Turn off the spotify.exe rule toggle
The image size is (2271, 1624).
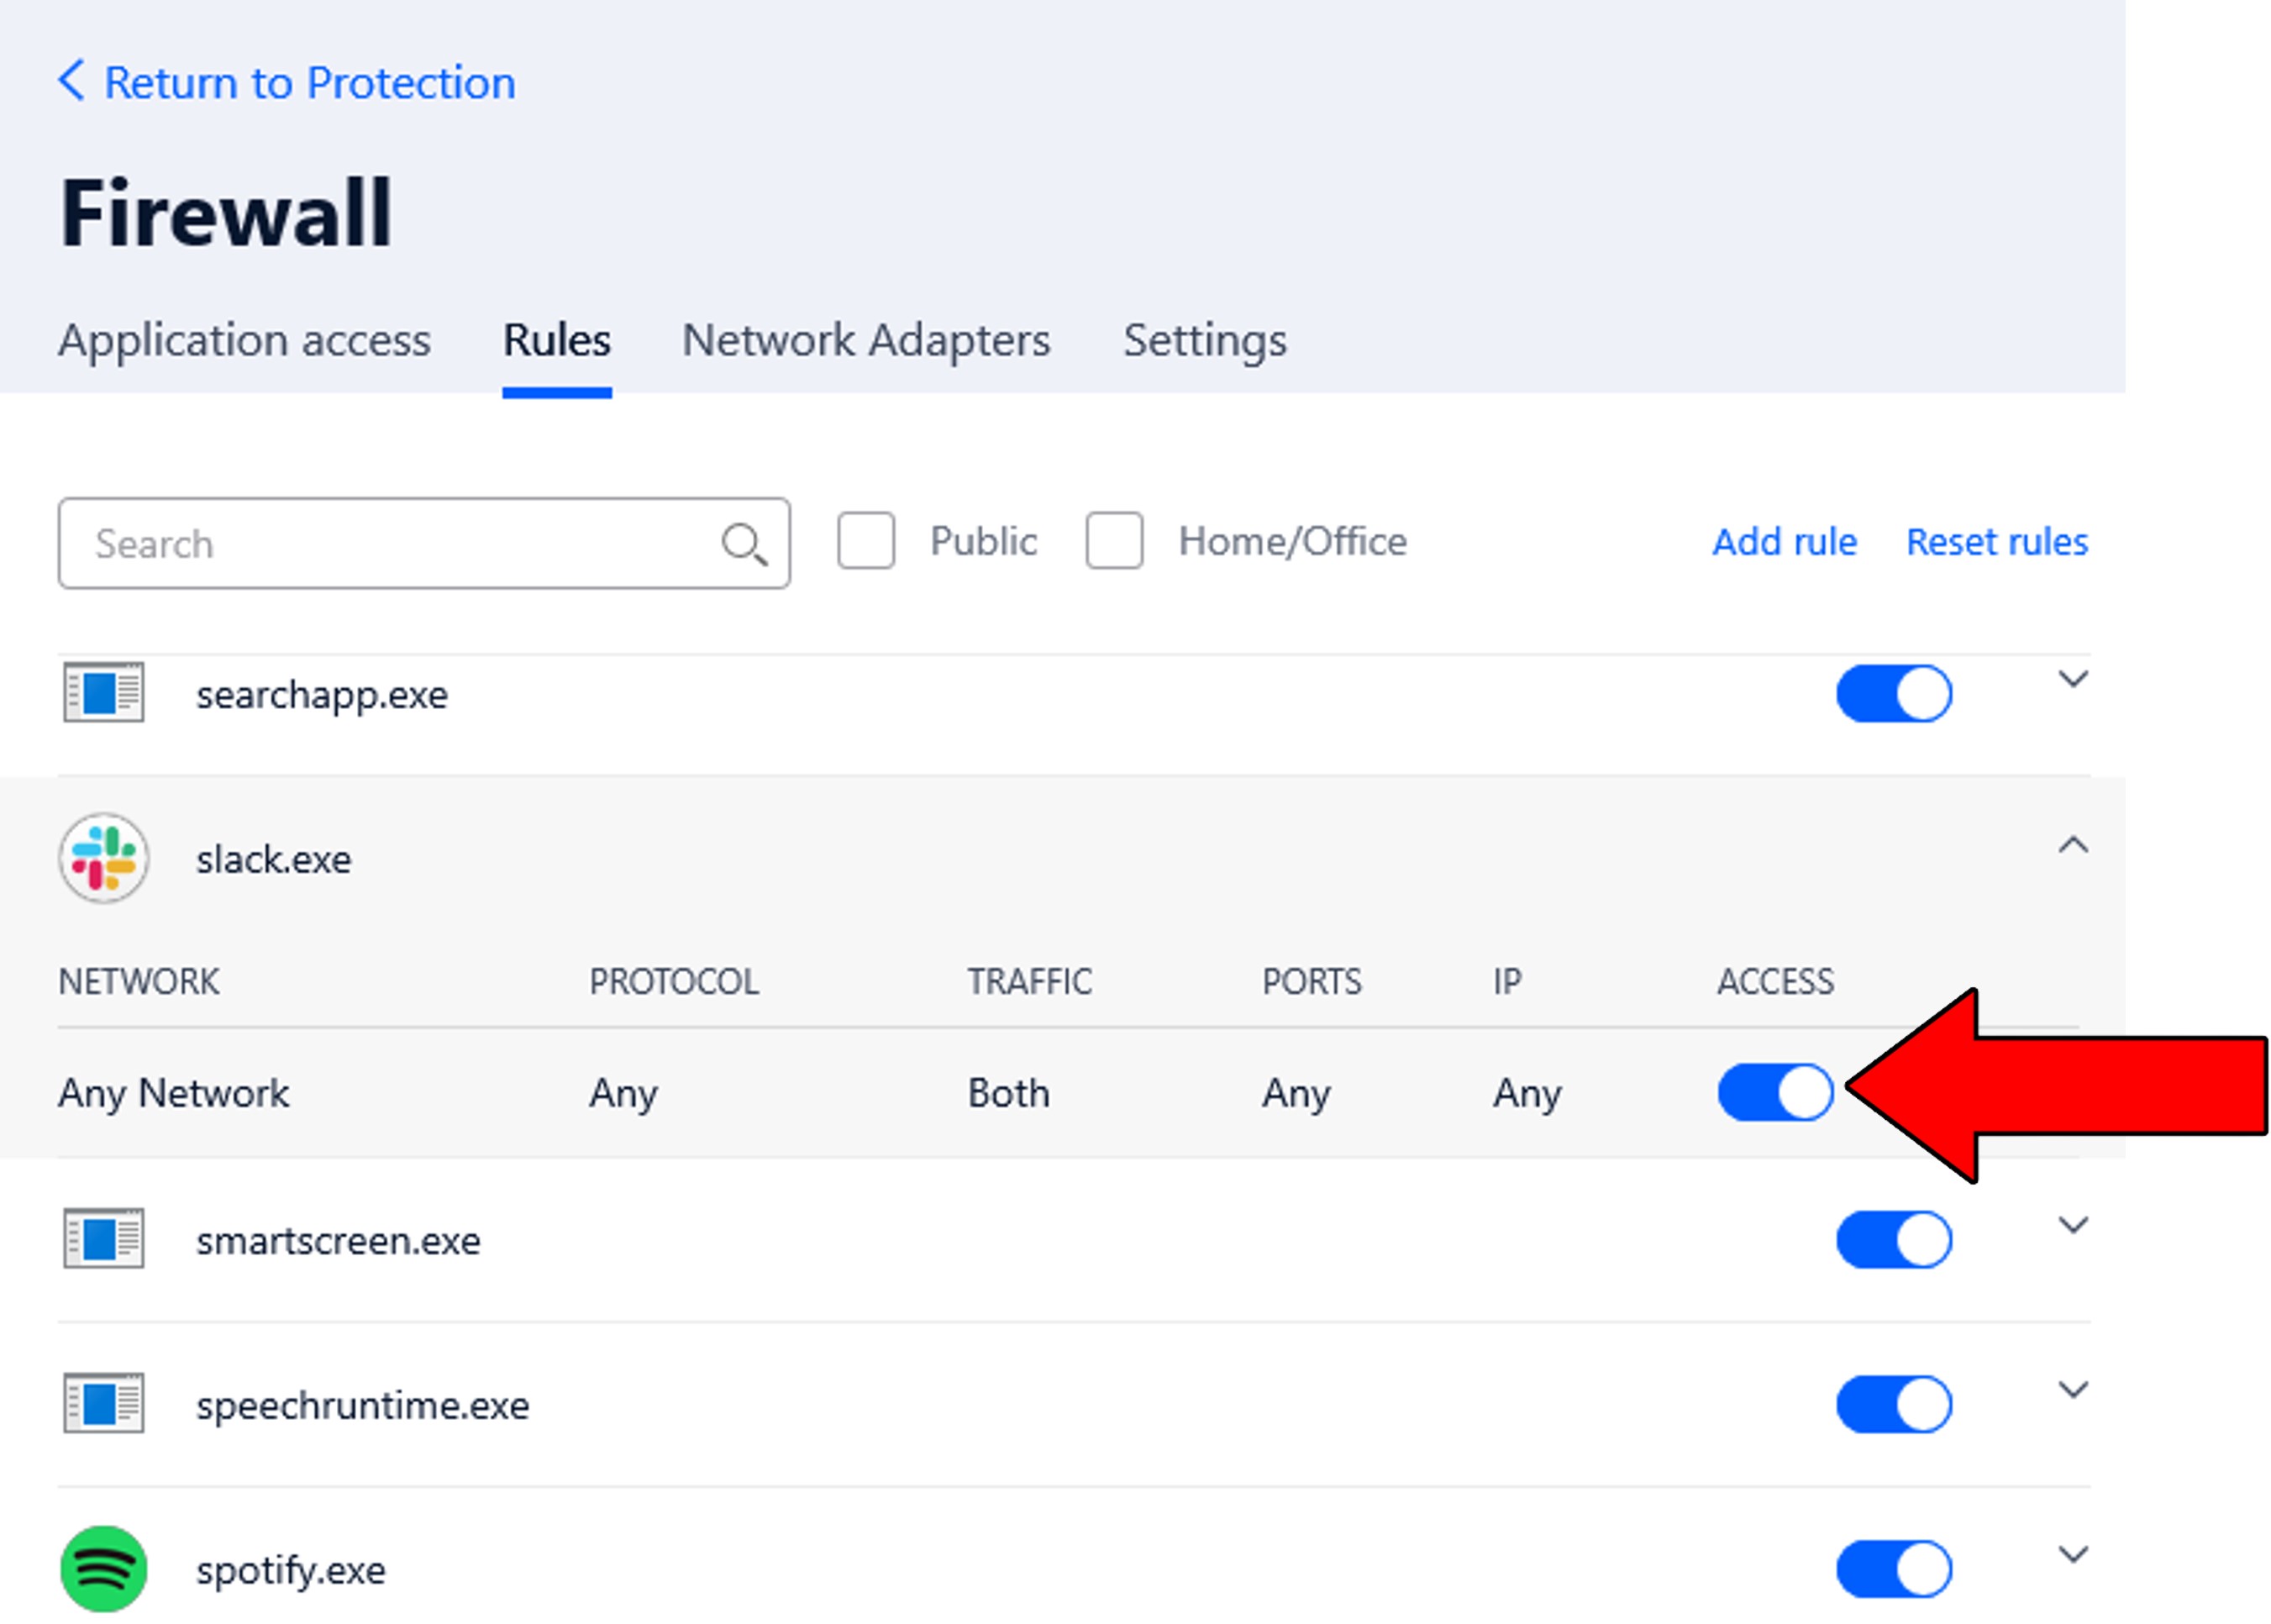[x=1893, y=1568]
